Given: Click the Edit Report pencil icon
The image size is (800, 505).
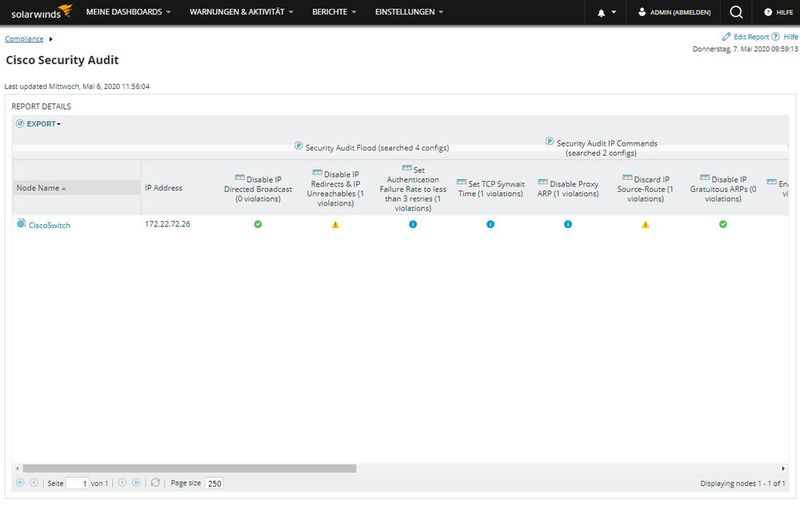Looking at the screenshot, I should 727,37.
